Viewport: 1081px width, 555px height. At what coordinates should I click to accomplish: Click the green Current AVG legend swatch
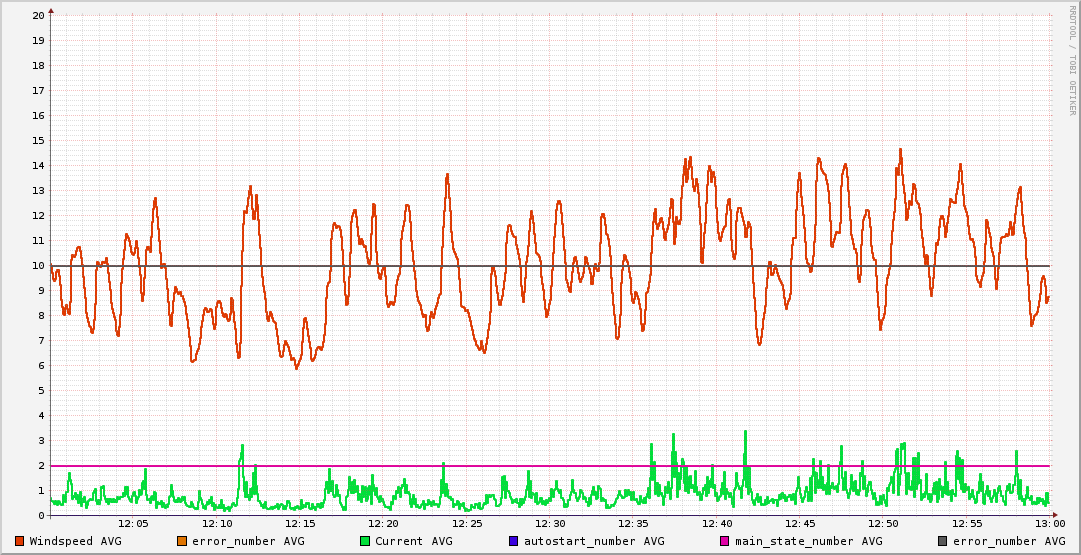(x=365, y=541)
